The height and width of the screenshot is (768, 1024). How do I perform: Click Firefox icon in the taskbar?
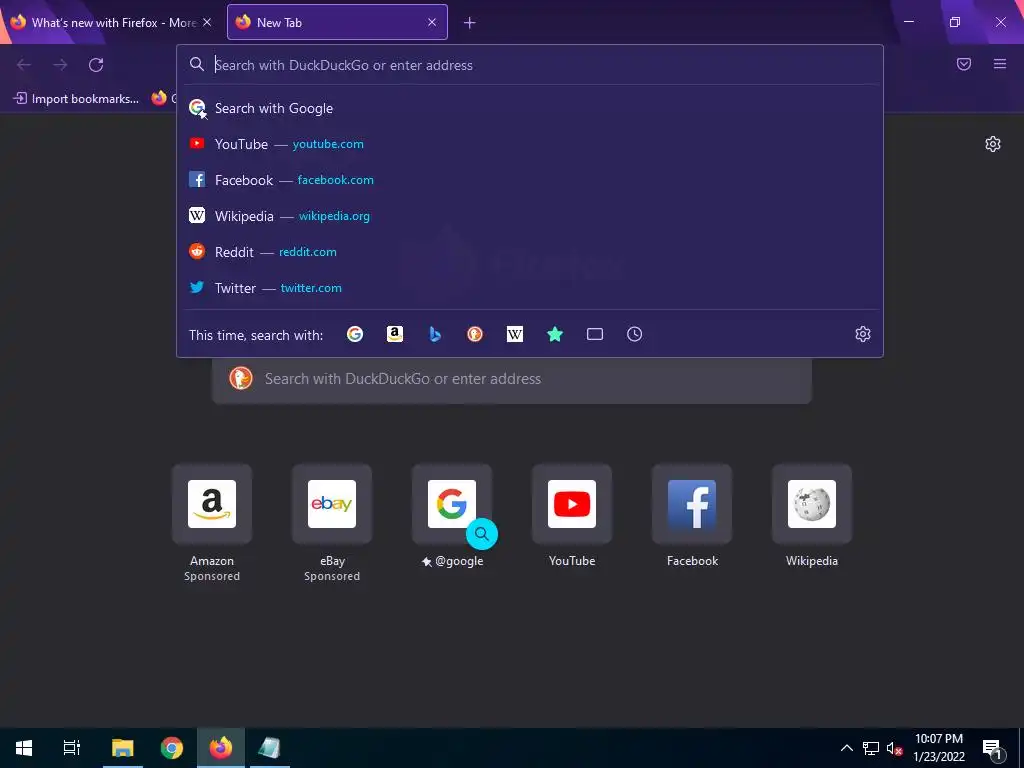[x=221, y=748]
